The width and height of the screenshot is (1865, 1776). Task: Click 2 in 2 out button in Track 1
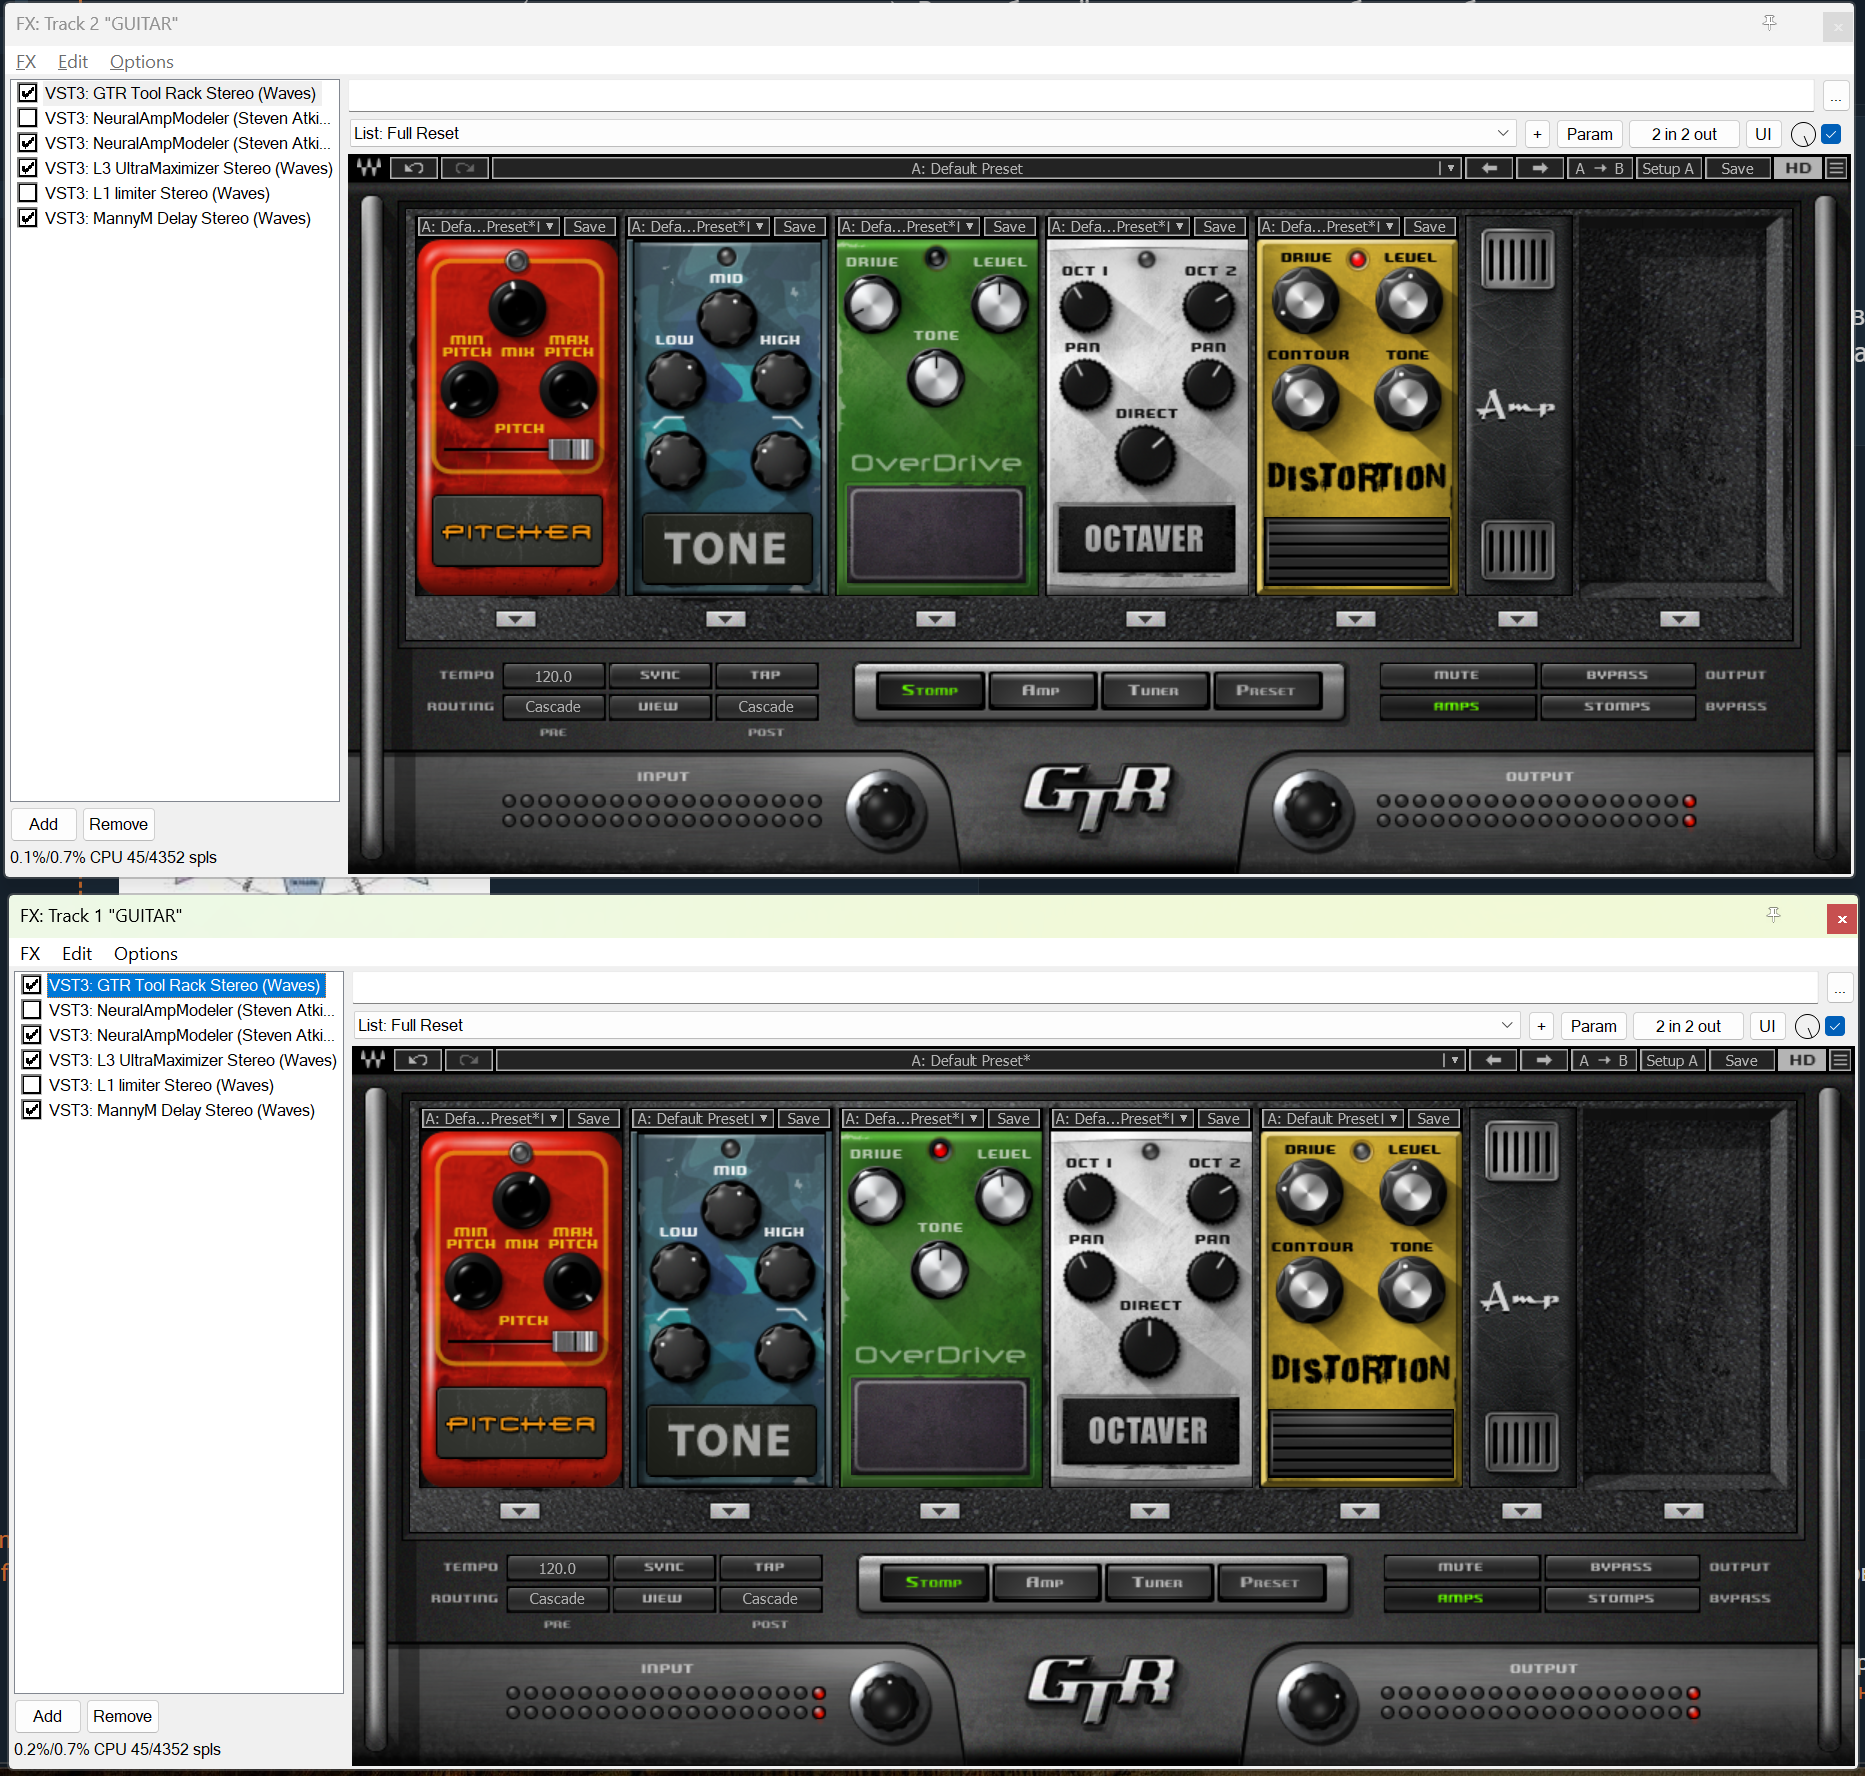tap(1688, 1026)
